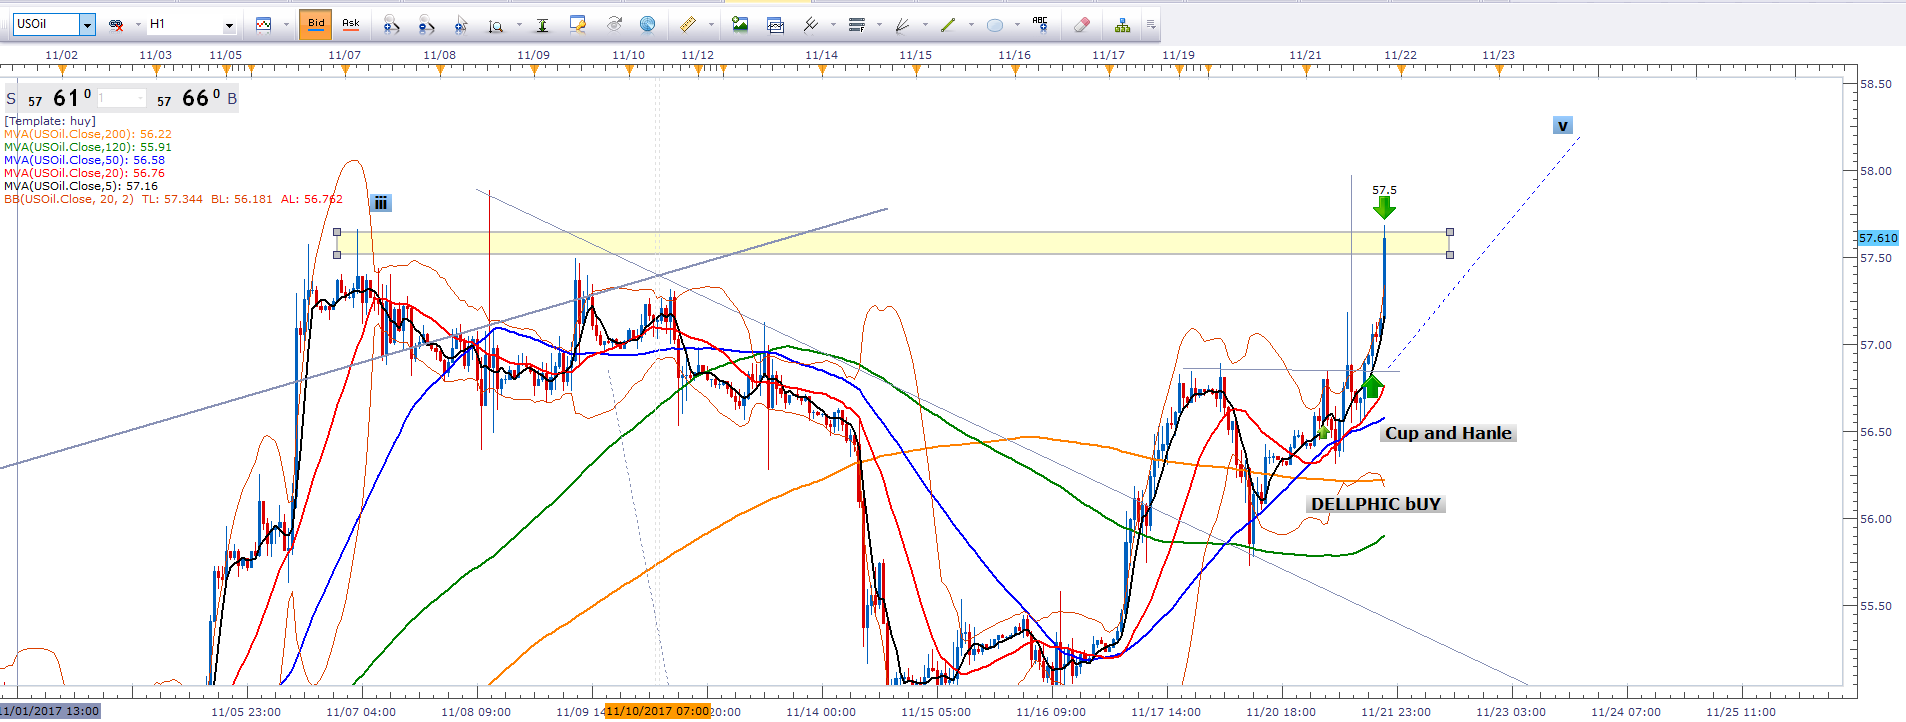
Task: Click the add picture icon in toolbar
Action: click(740, 25)
